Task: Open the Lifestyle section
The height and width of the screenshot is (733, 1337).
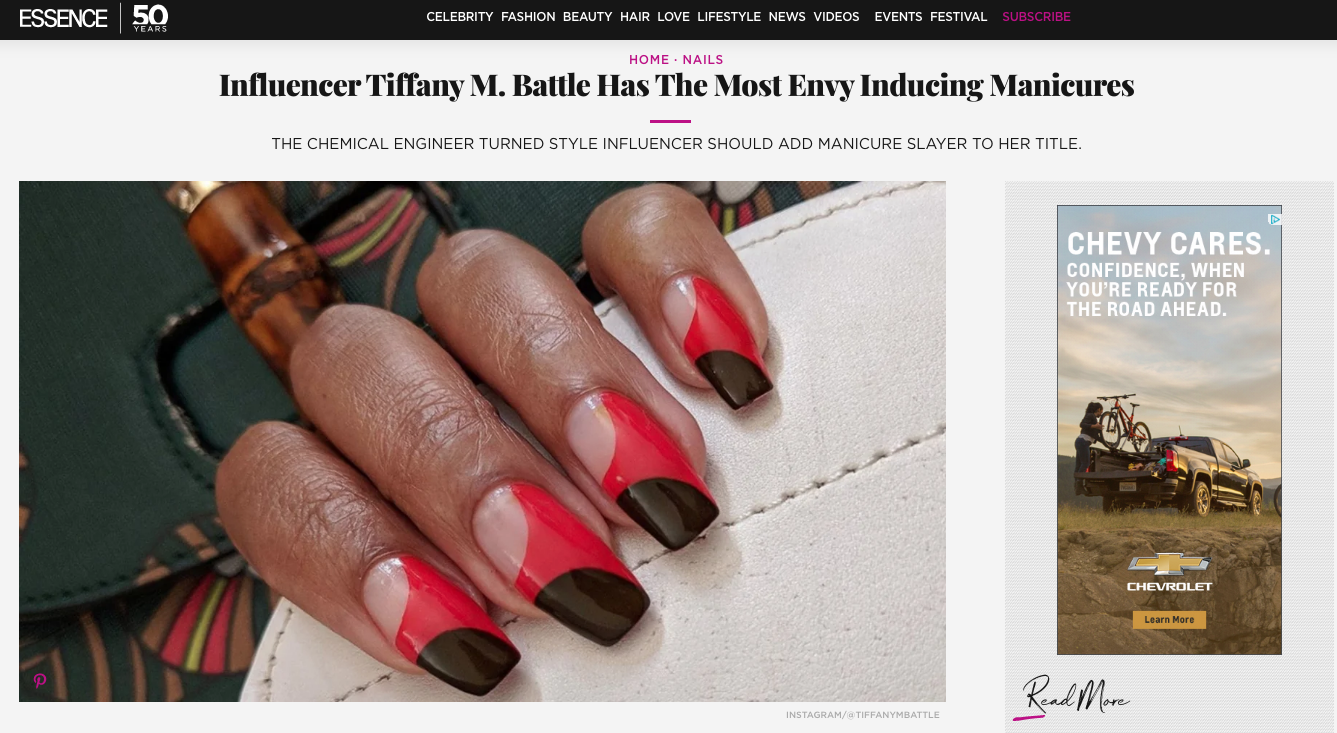Action: point(729,17)
